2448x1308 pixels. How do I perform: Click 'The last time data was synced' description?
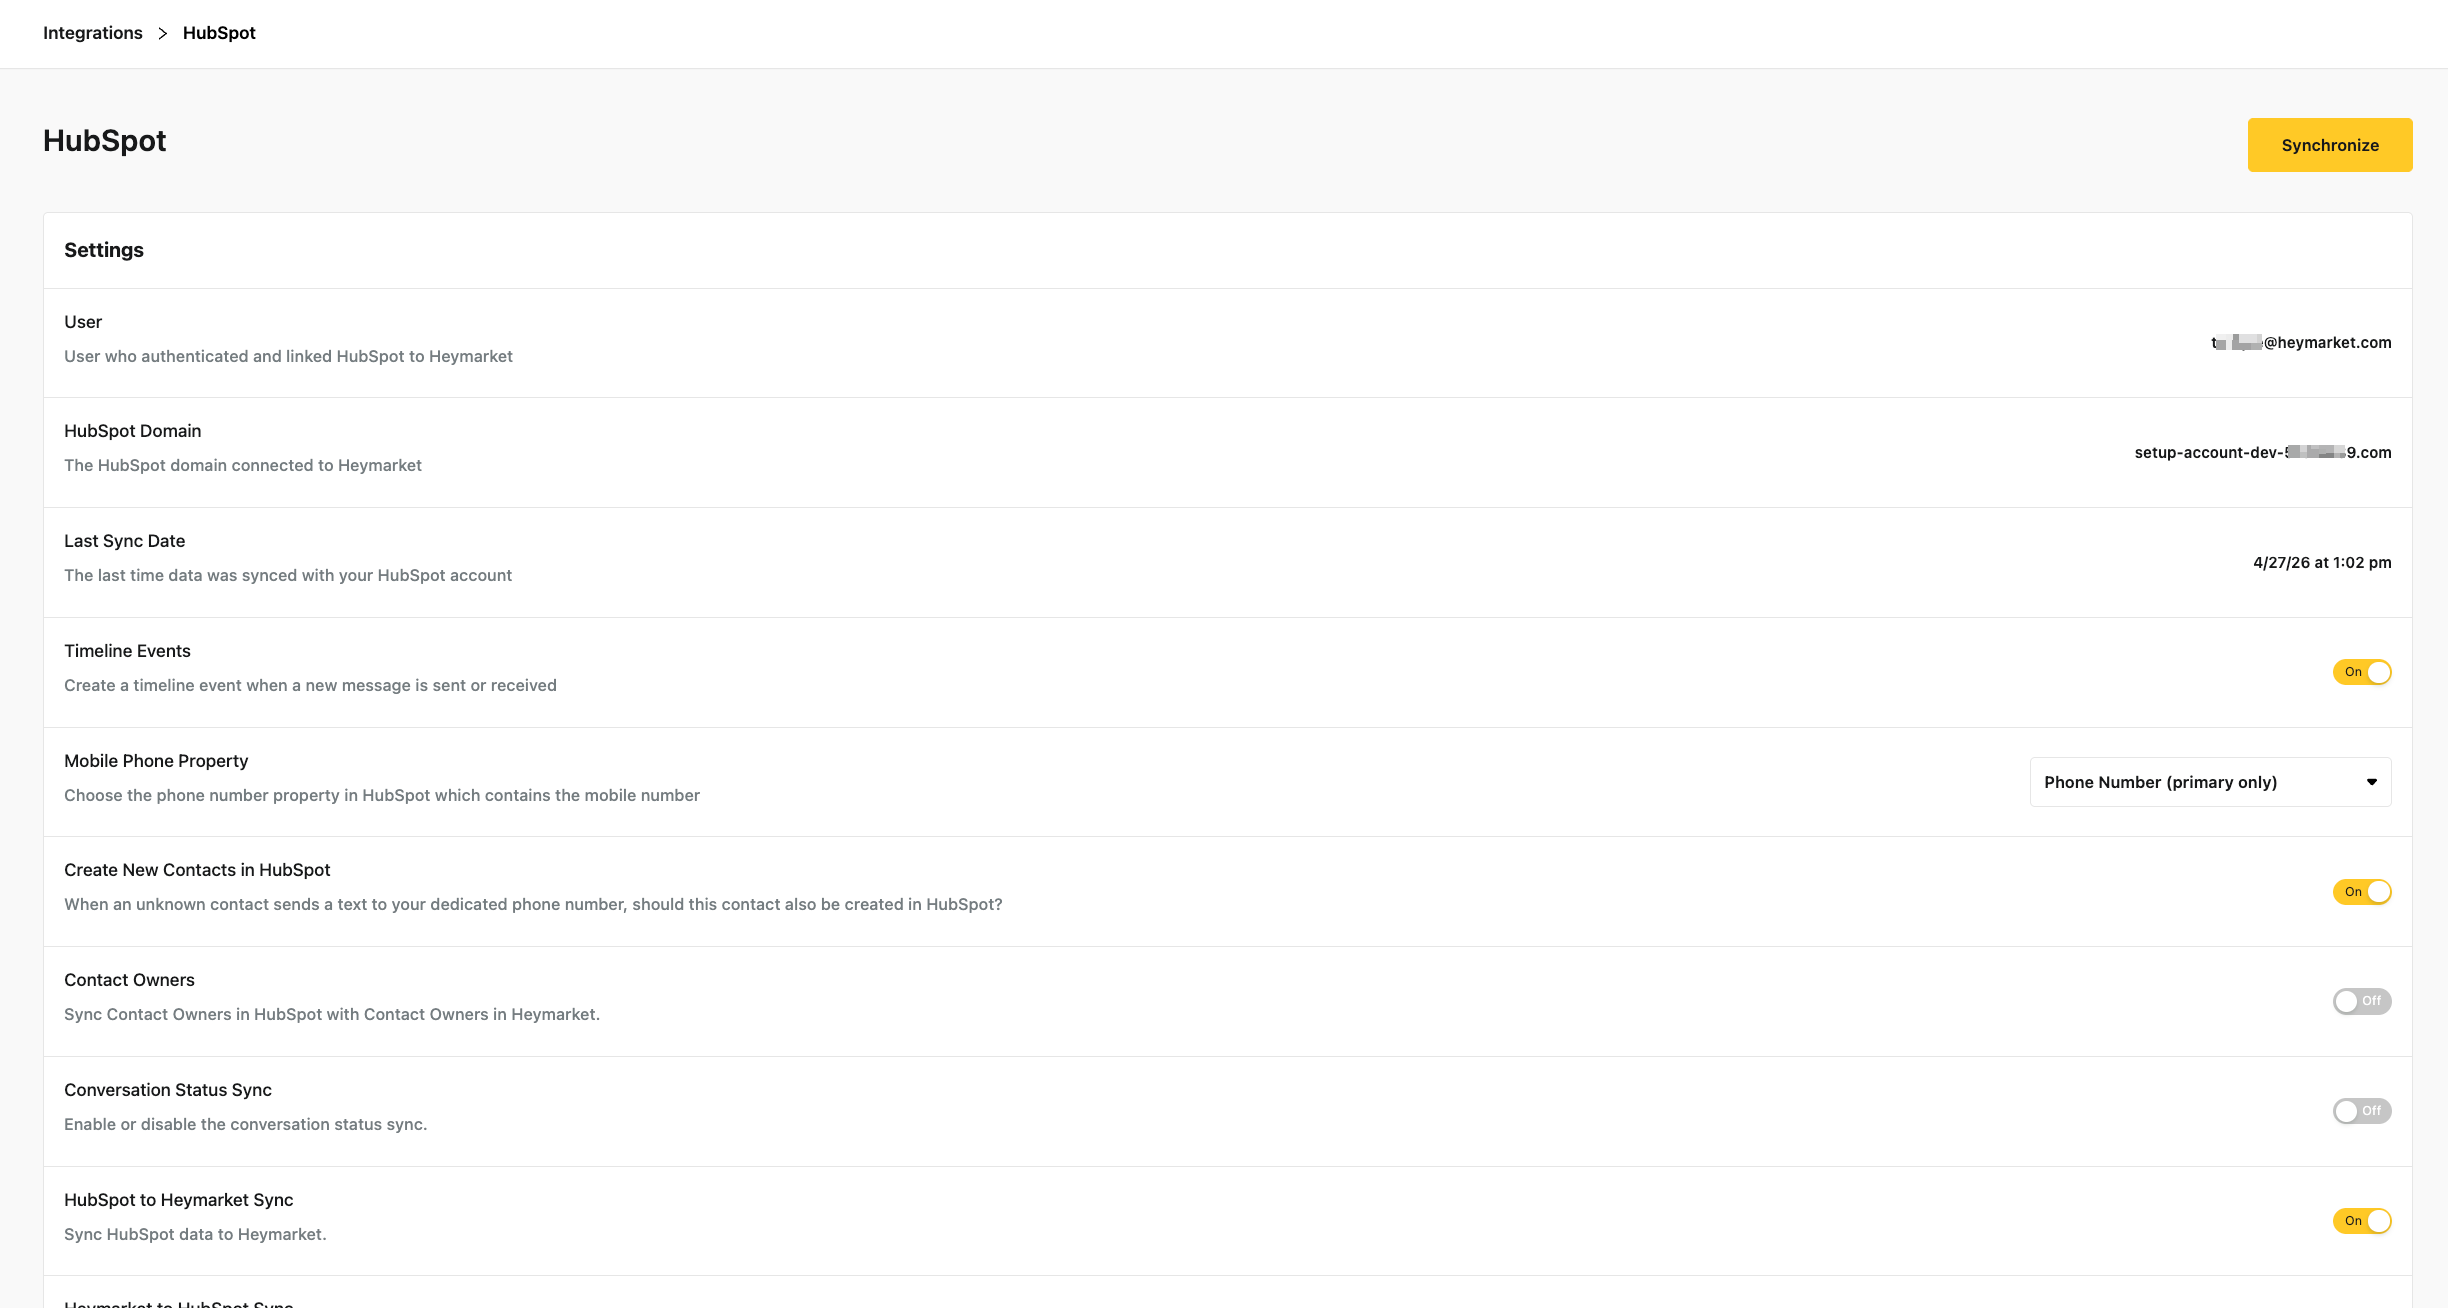tap(288, 575)
